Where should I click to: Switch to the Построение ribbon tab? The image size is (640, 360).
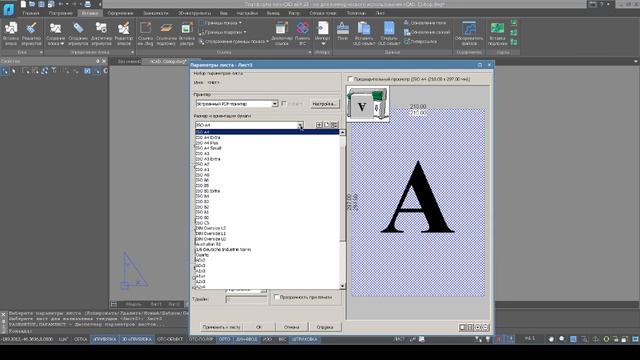pyautogui.click(x=60, y=13)
